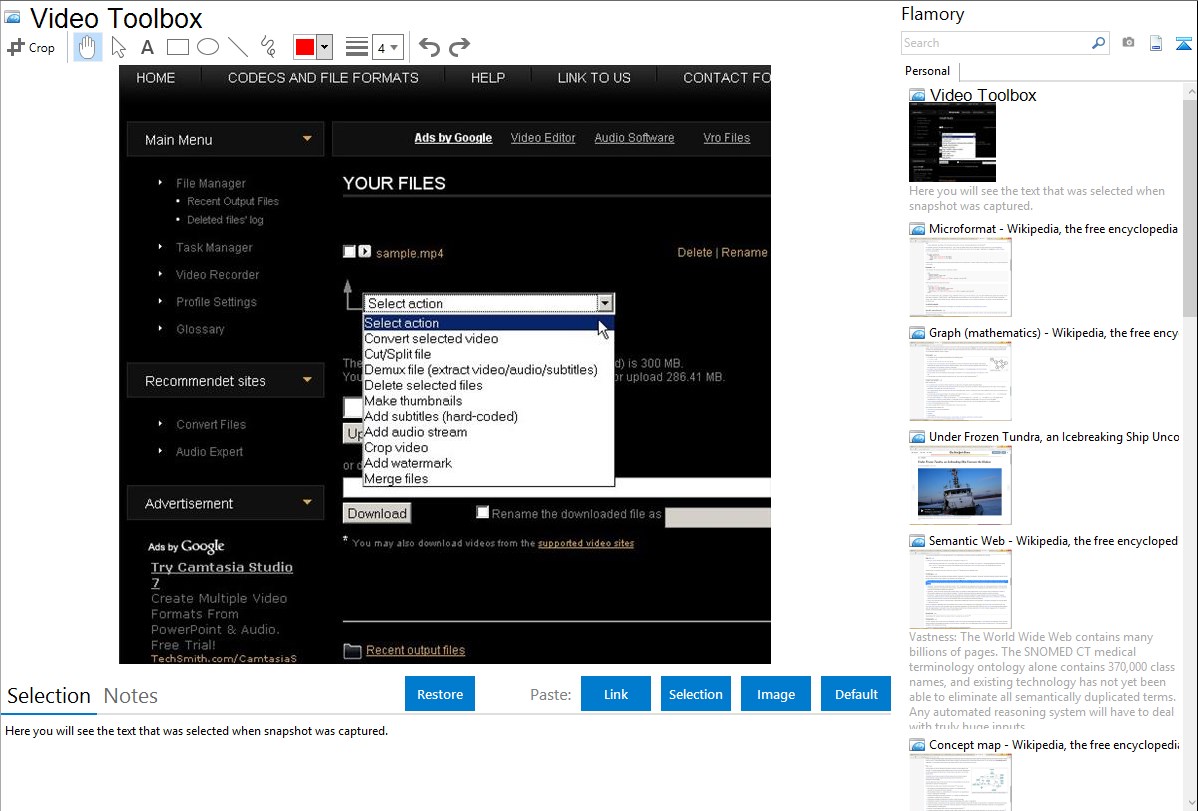Activate the hand pan tool
Screen dimensions: 1198x811
87,47
